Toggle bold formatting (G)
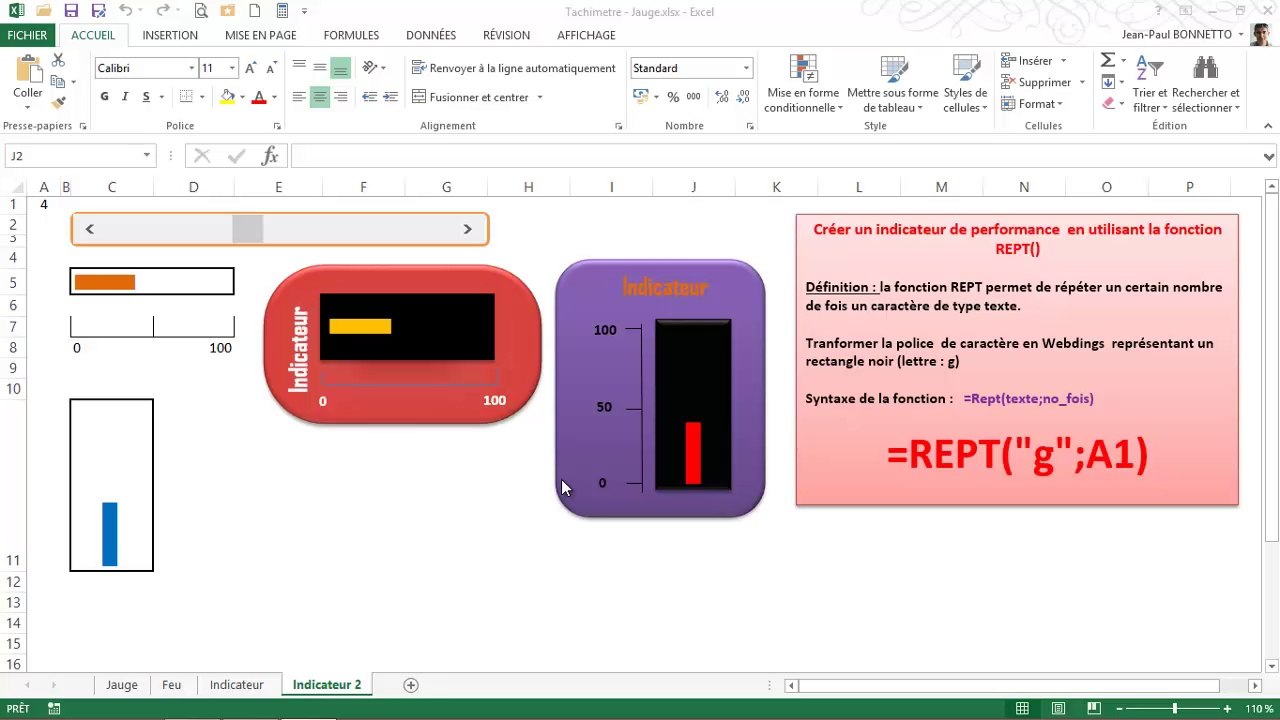The height and width of the screenshot is (720, 1280). pos(104,97)
